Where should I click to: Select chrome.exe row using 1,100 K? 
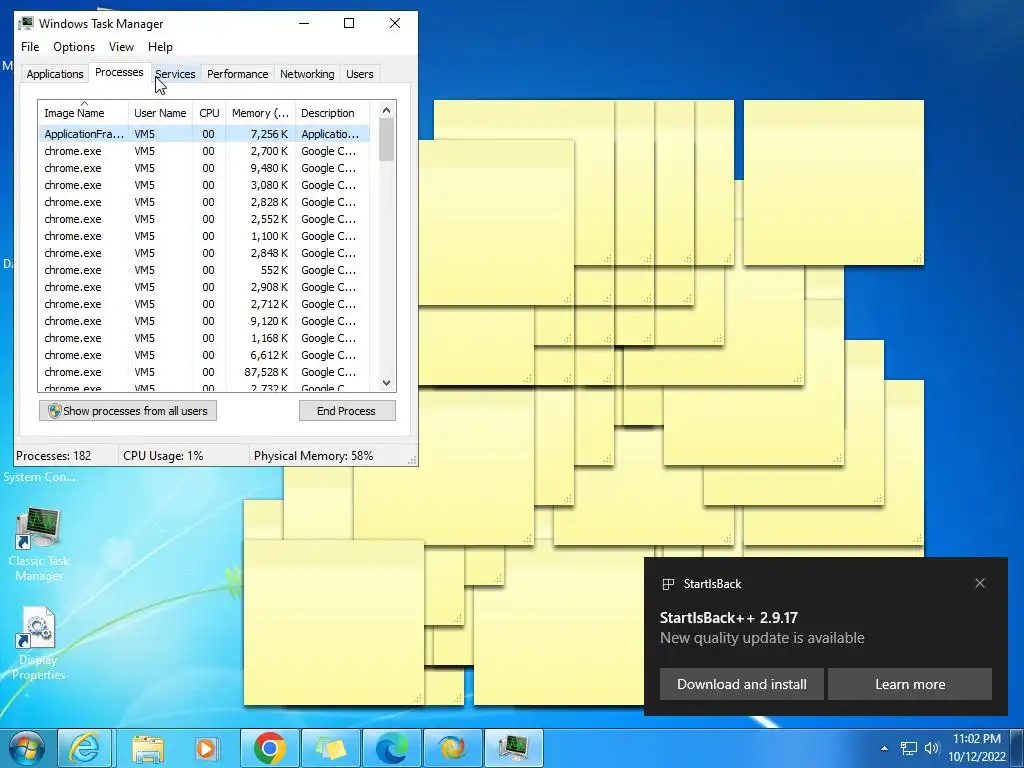tap(204, 236)
